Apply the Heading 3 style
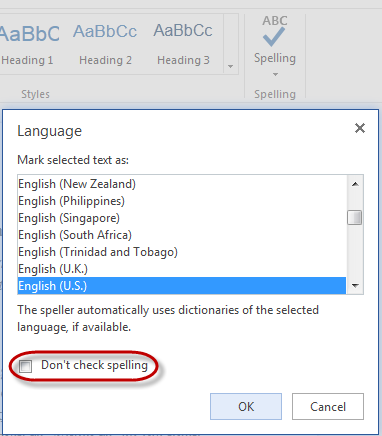The image size is (382, 436). click(183, 43)
